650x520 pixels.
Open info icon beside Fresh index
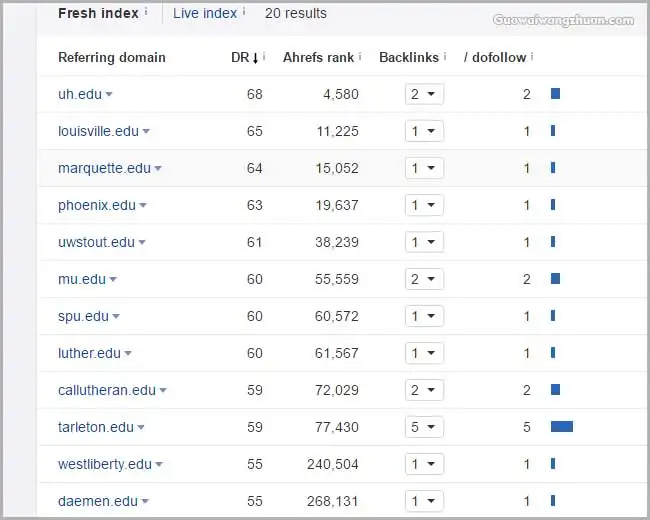146,12
